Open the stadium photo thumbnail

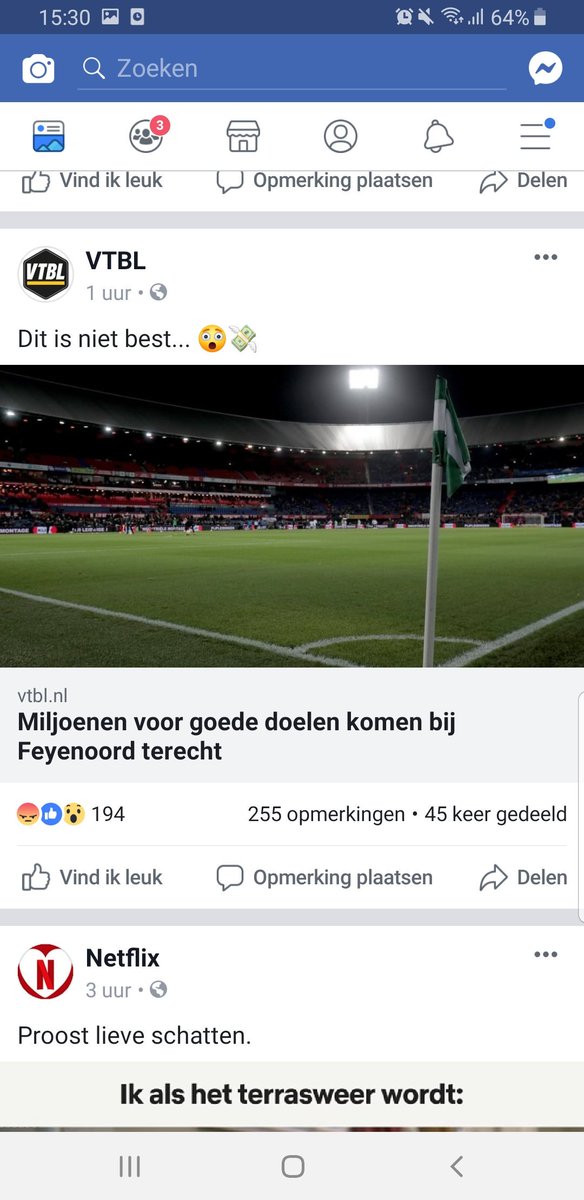click(292, 516)
